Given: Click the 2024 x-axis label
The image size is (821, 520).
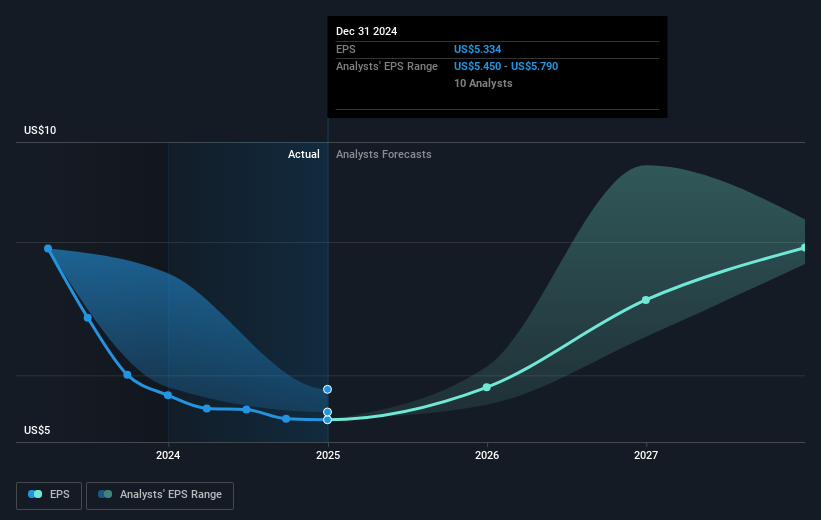Looking at the screenshot, I should tap(168, 455).
